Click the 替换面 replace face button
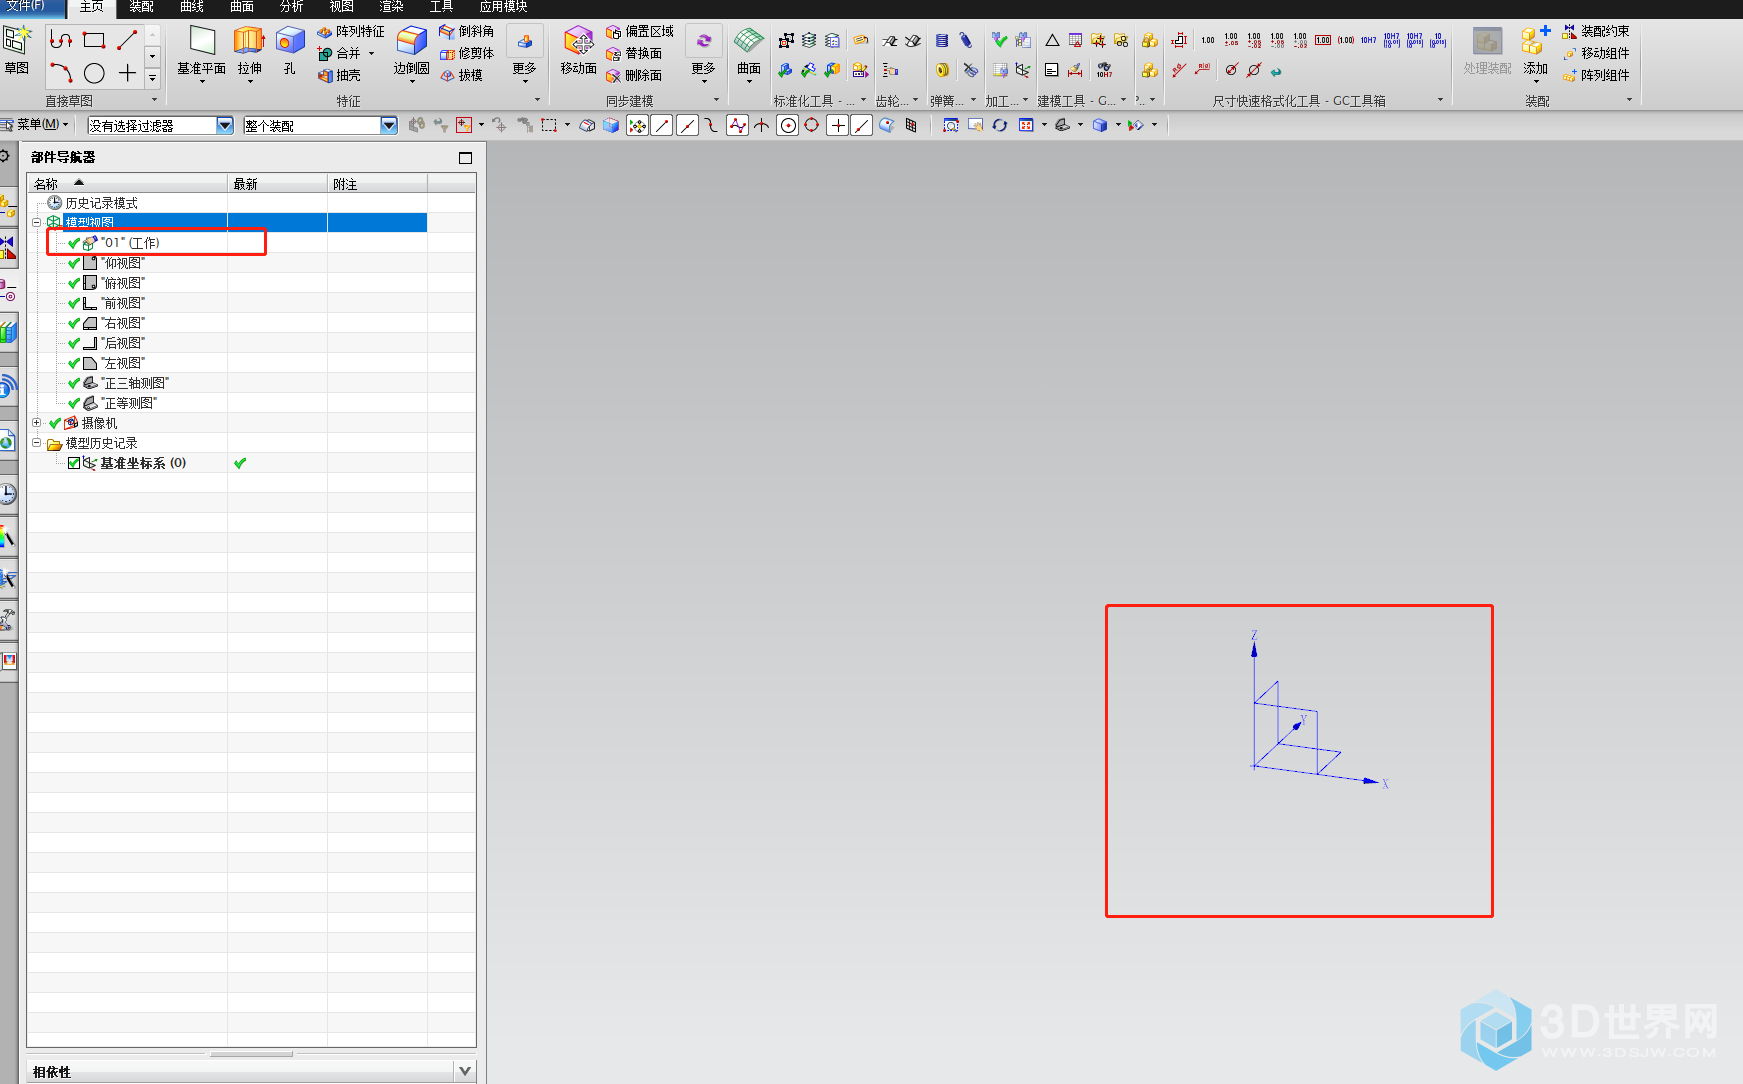The image size is (1743, 1084). point(634,54)
